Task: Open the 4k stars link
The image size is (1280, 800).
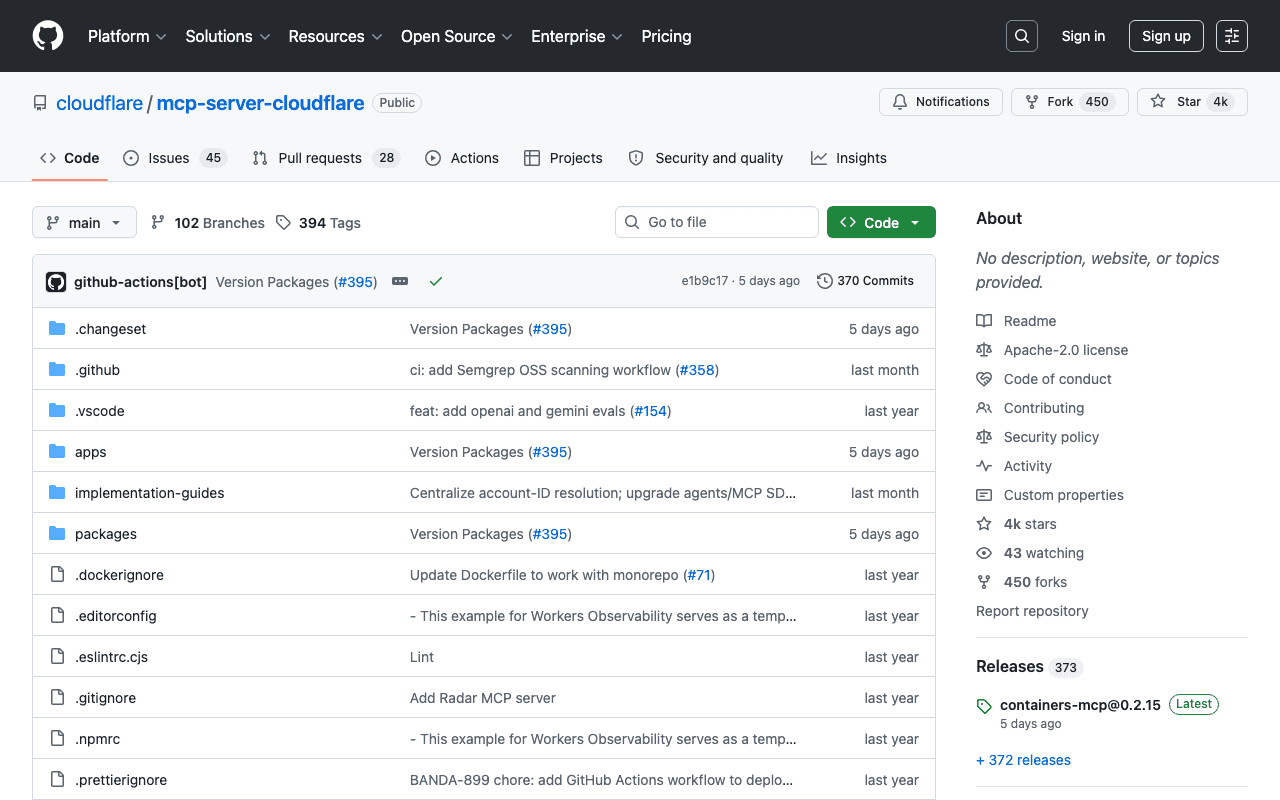Action: pyautogui.click(x=1030, y=524)
